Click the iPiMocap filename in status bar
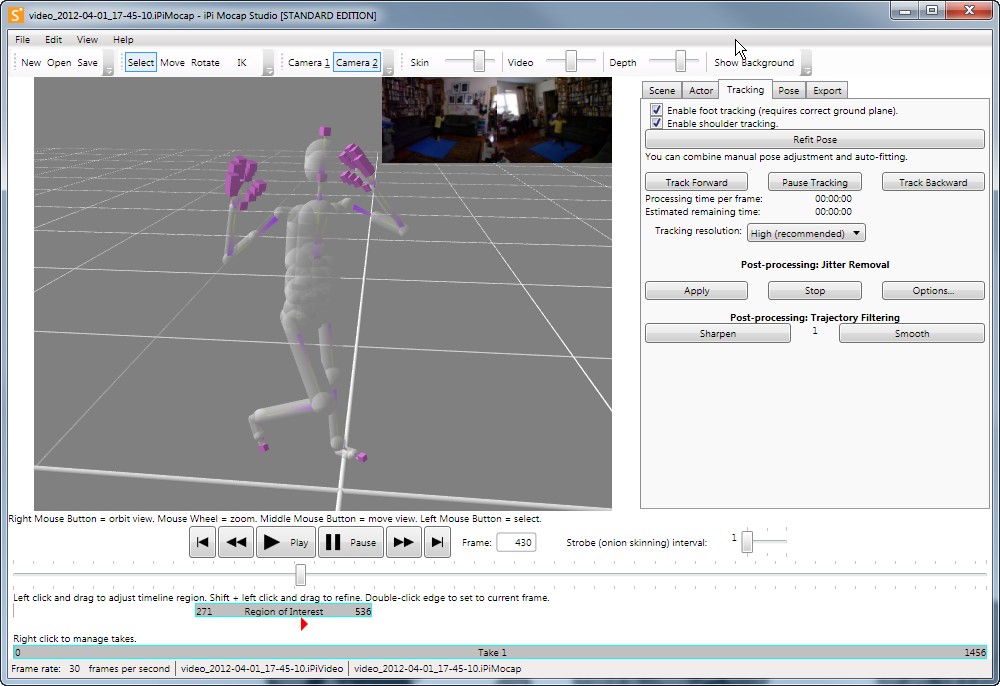Viewport: 1000px width, 686px height. [x=437, y=668]
